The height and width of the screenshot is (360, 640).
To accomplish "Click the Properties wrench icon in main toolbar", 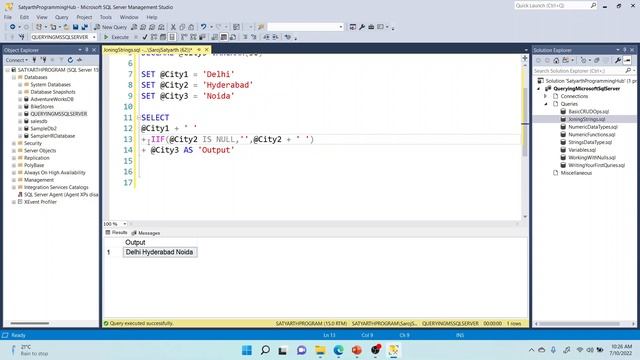I will click(362, 27).
